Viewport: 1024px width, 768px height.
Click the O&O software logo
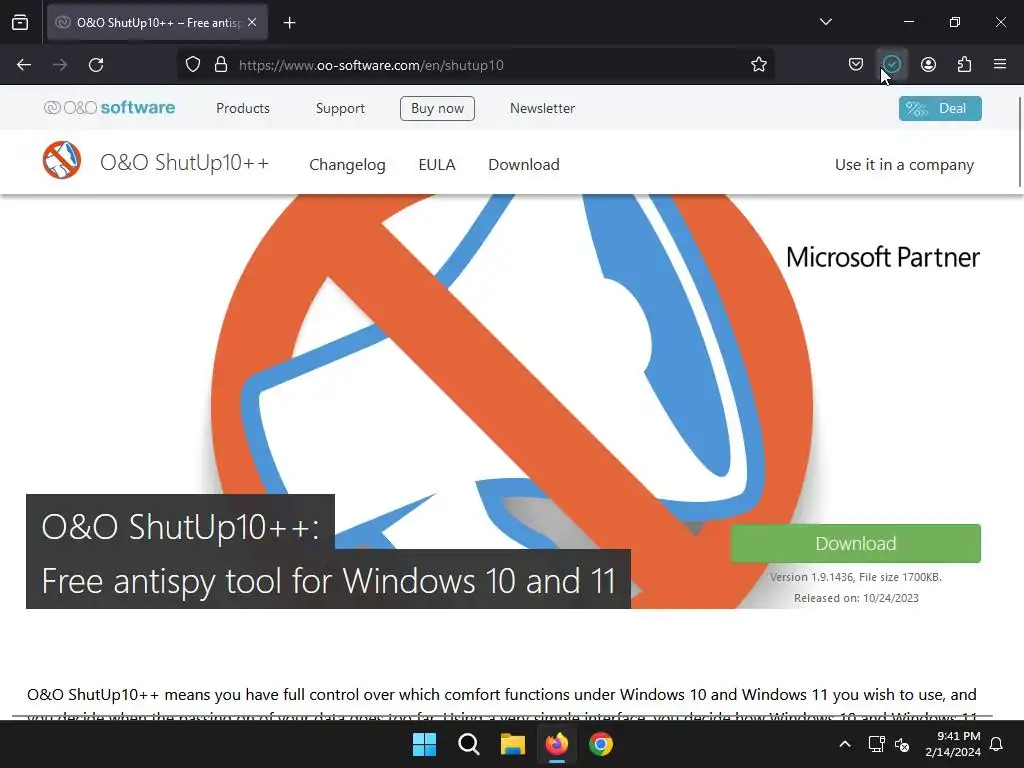[109, 108]
